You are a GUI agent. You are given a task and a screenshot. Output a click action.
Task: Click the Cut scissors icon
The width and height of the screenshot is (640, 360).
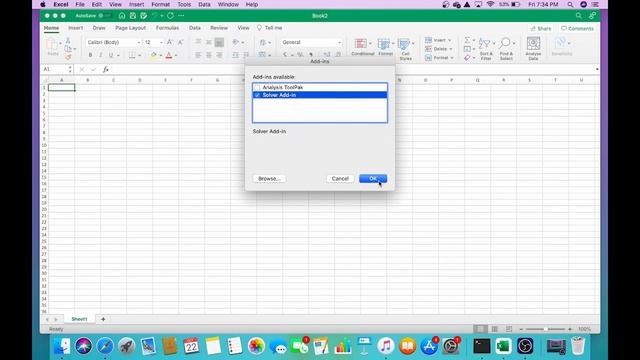click(x=68, y=41)
